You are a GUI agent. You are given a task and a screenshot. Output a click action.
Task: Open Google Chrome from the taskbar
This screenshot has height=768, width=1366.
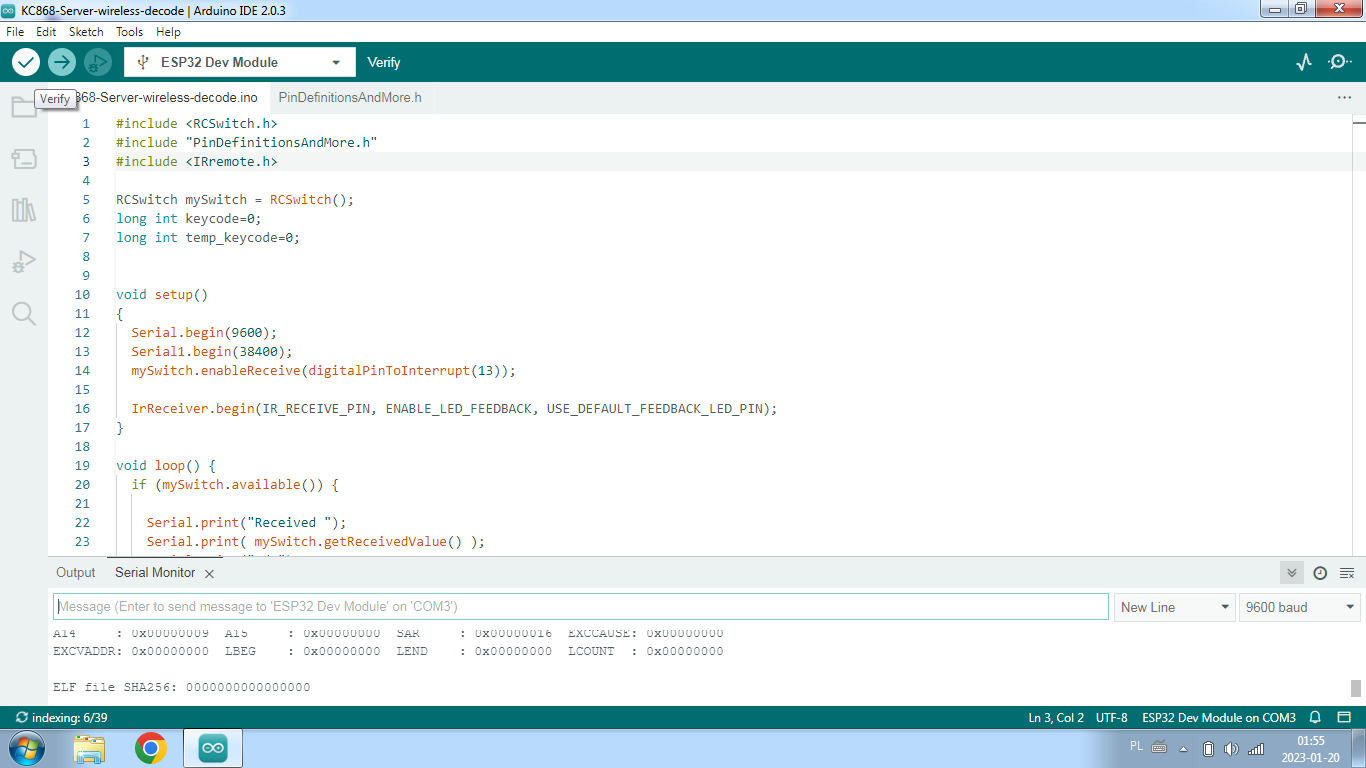151,748
